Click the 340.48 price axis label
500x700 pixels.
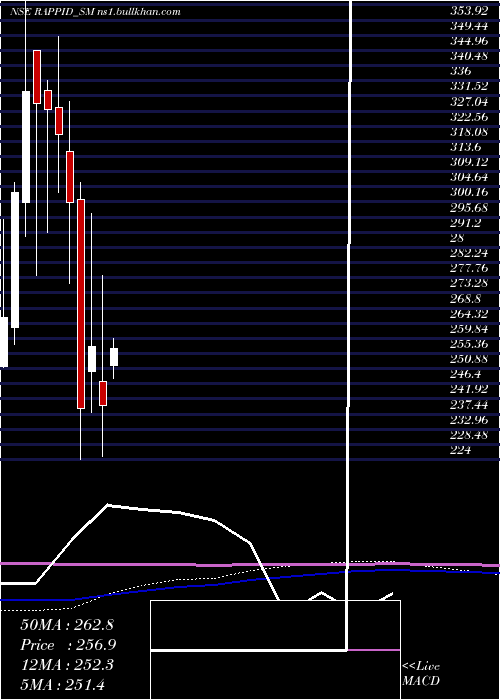[469, 57]
